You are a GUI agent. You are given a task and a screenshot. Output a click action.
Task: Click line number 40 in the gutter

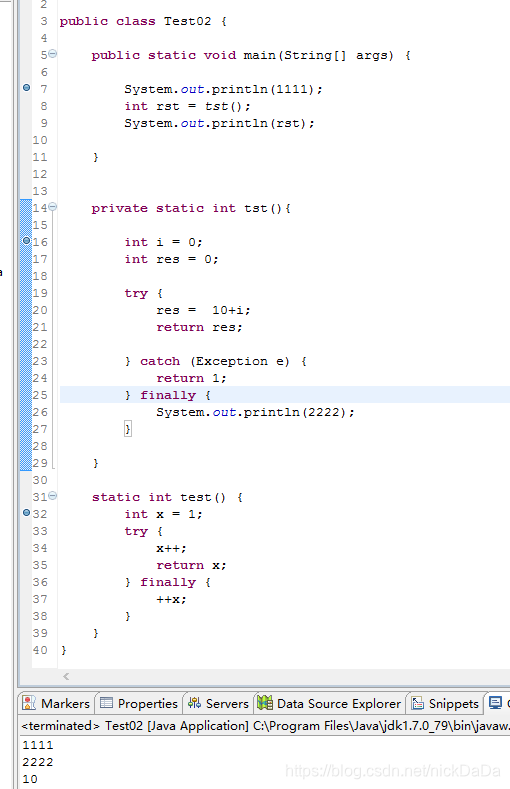tap(40, 650)
